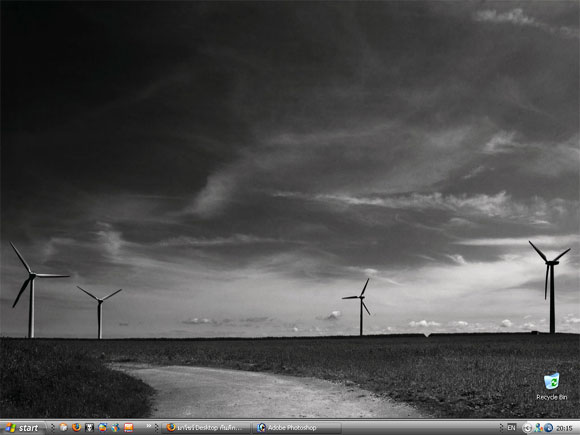Click the 20:15 taskbar clock
The width and height of the screenshot is (580, 435).
(564, 428)
